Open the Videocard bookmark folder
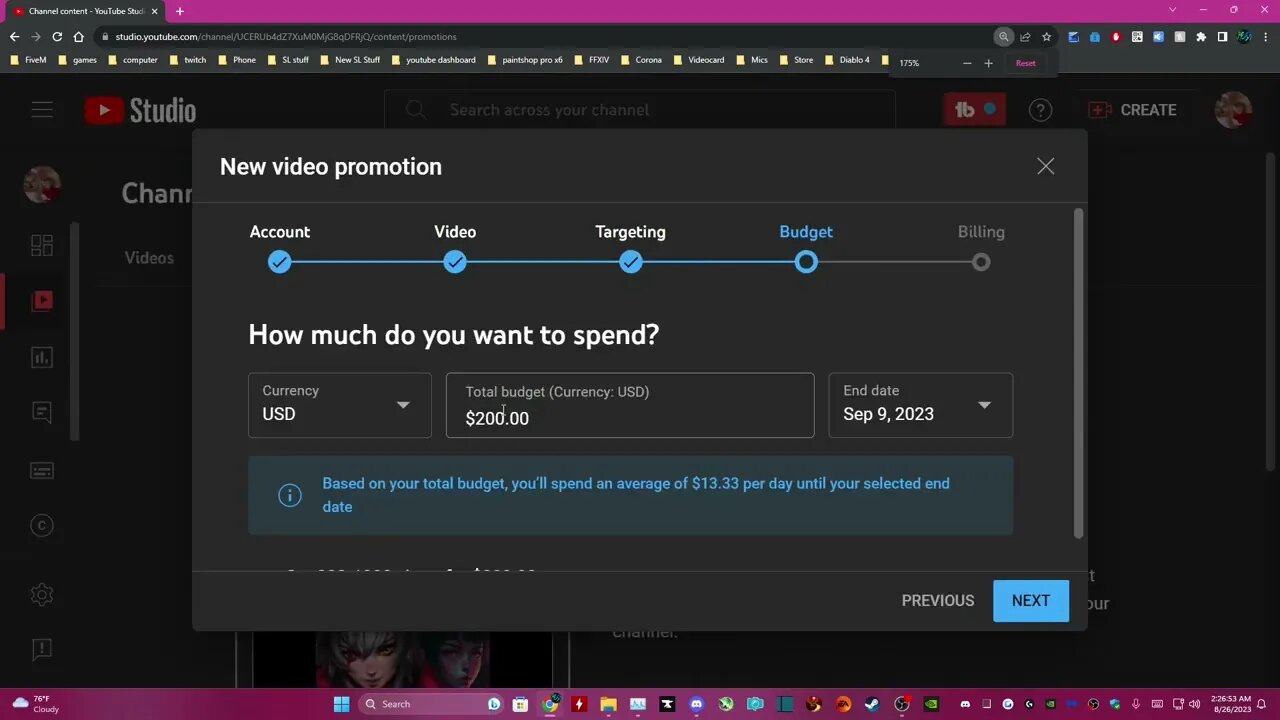The image size is (1280, 720). (x=698, y=60)
